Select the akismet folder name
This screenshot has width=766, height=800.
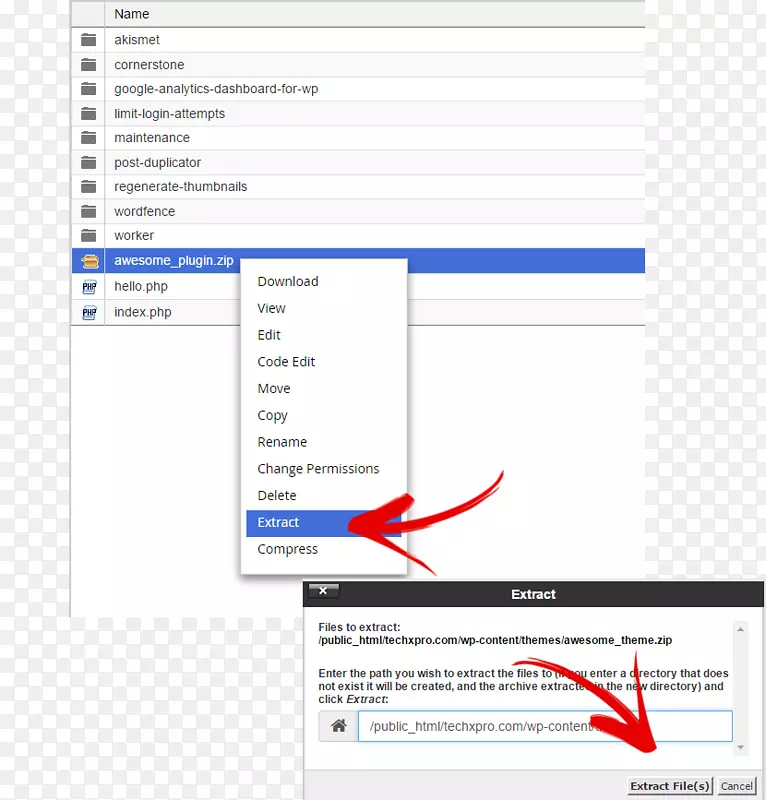(x=137, y=40)
